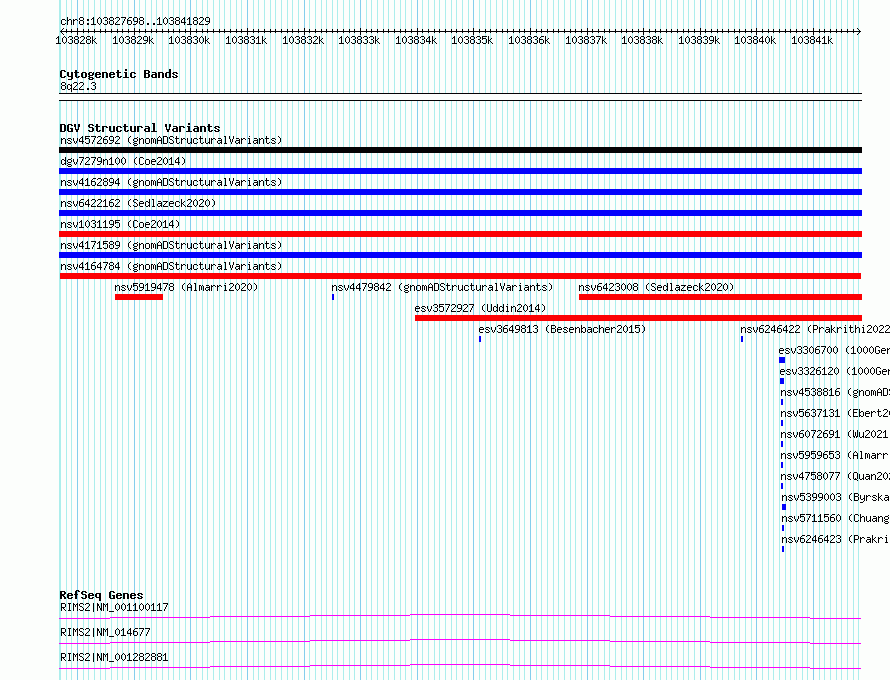Click the esv3649813 (Besenbacher2015) label
The image size is (890, 680).
pyautogui.click(x=562, y=329)
